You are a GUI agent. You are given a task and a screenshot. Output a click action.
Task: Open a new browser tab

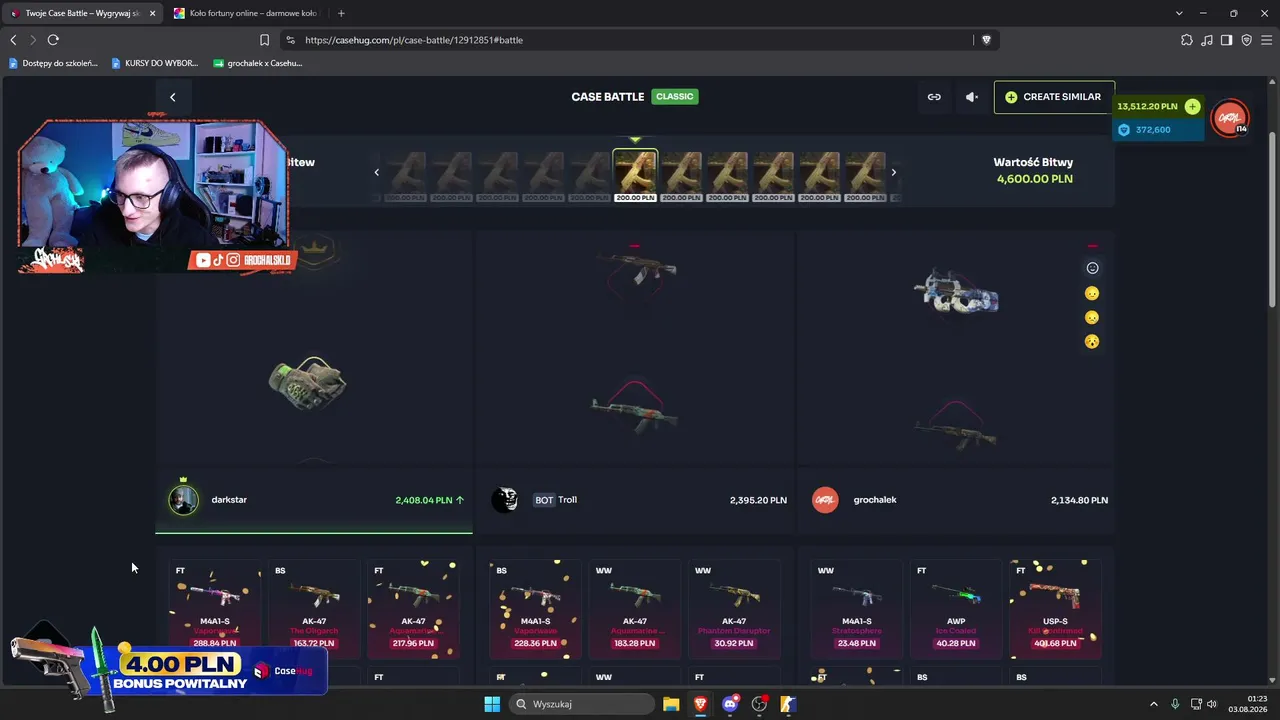[x=341, y=13]
